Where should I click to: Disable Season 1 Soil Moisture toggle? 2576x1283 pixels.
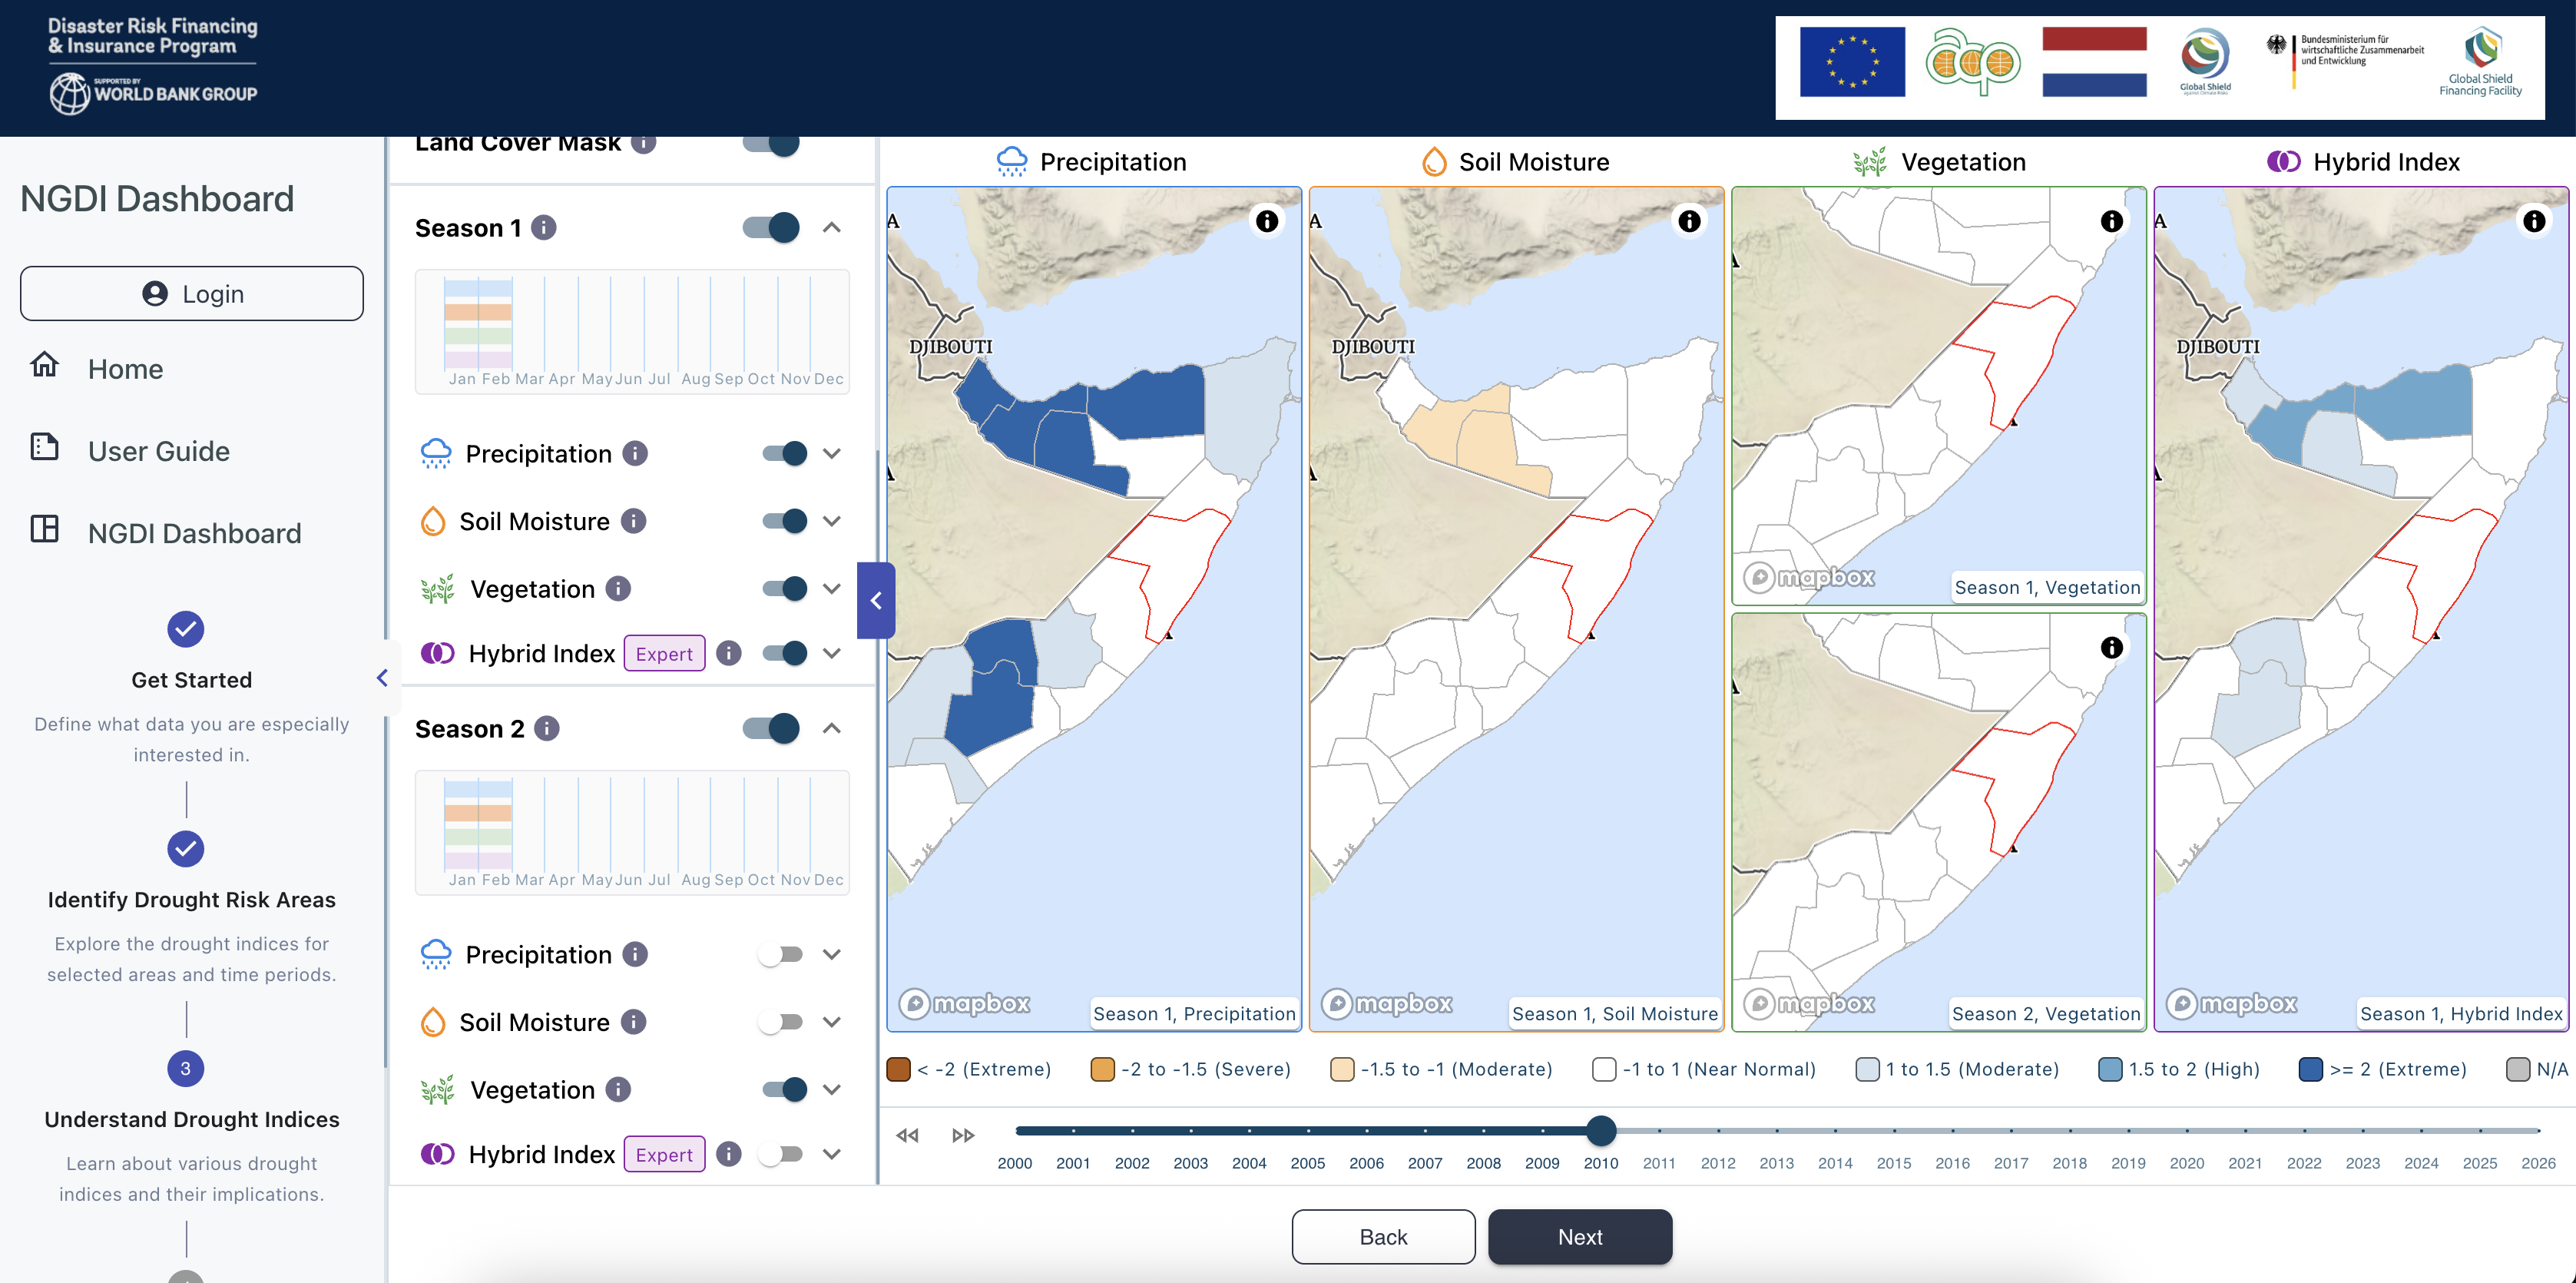785,521
